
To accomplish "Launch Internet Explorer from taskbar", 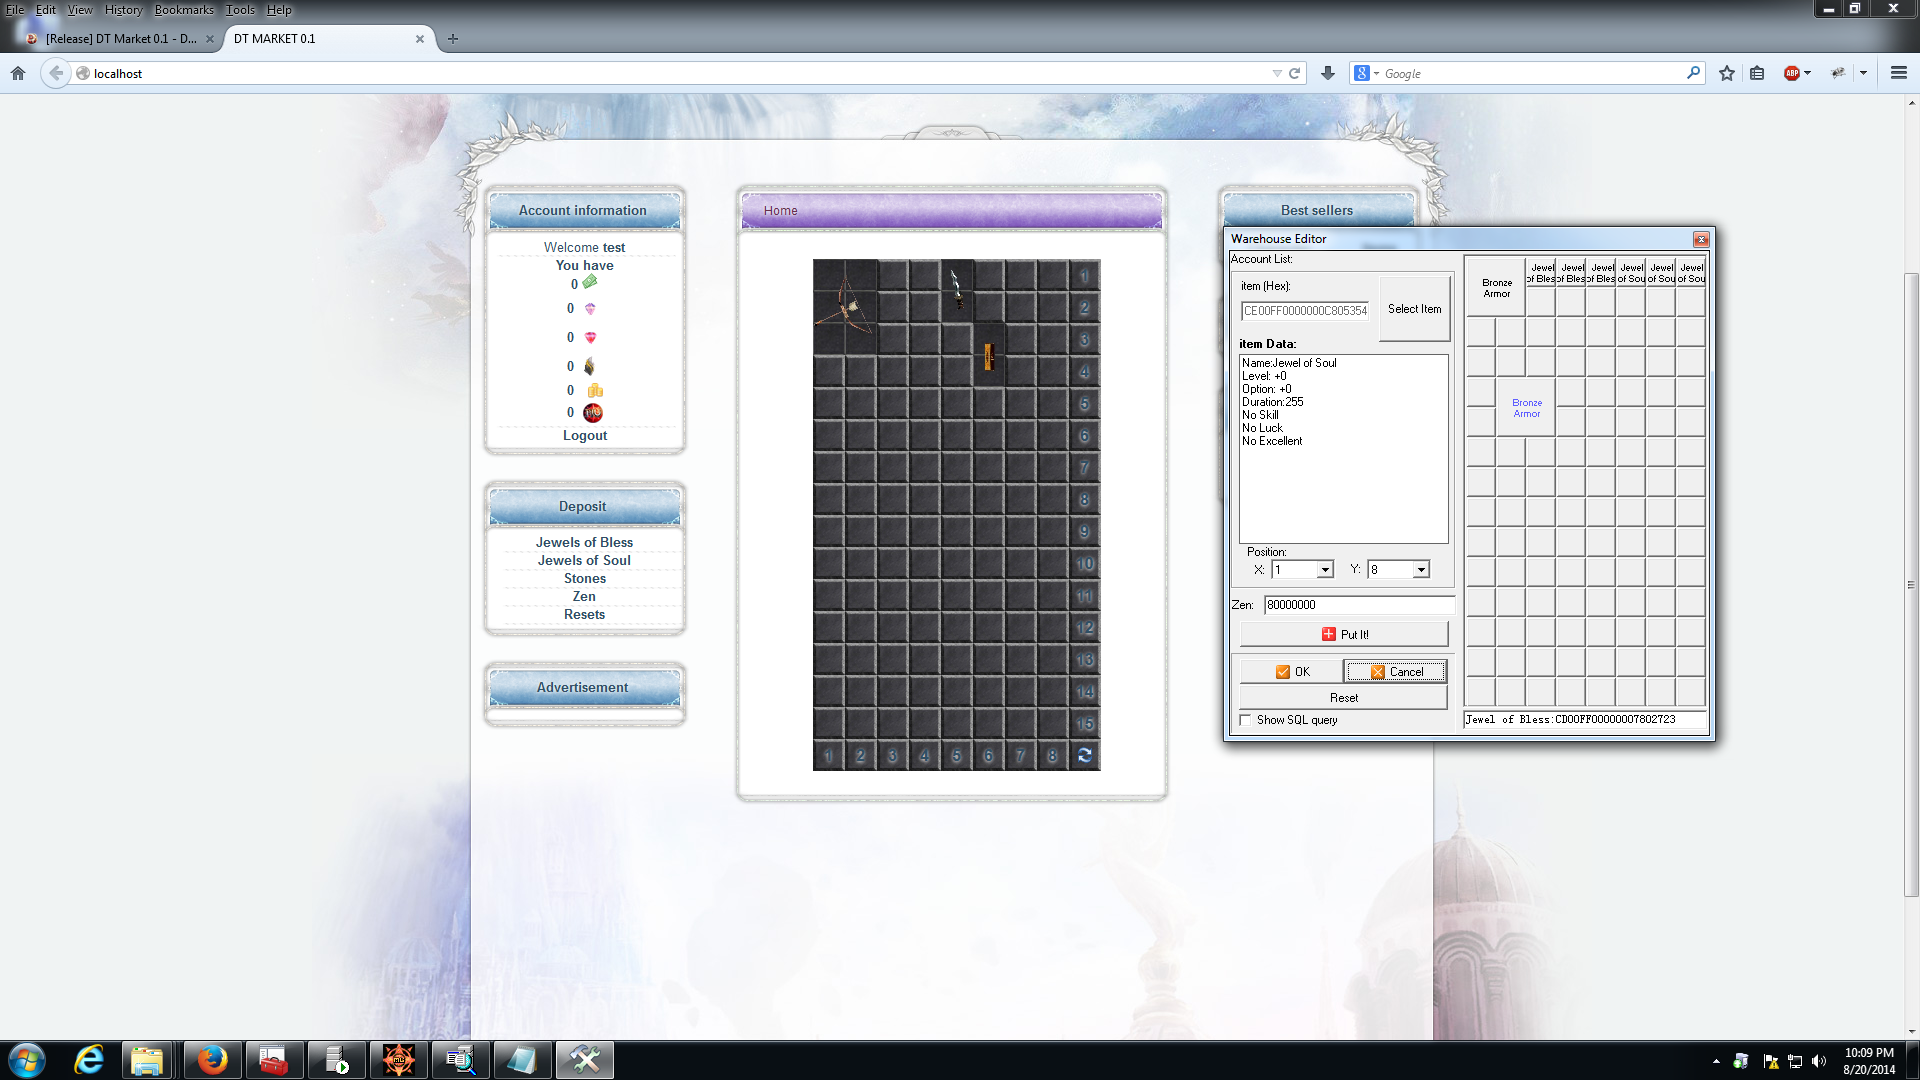I will (x=89, y=1060).
